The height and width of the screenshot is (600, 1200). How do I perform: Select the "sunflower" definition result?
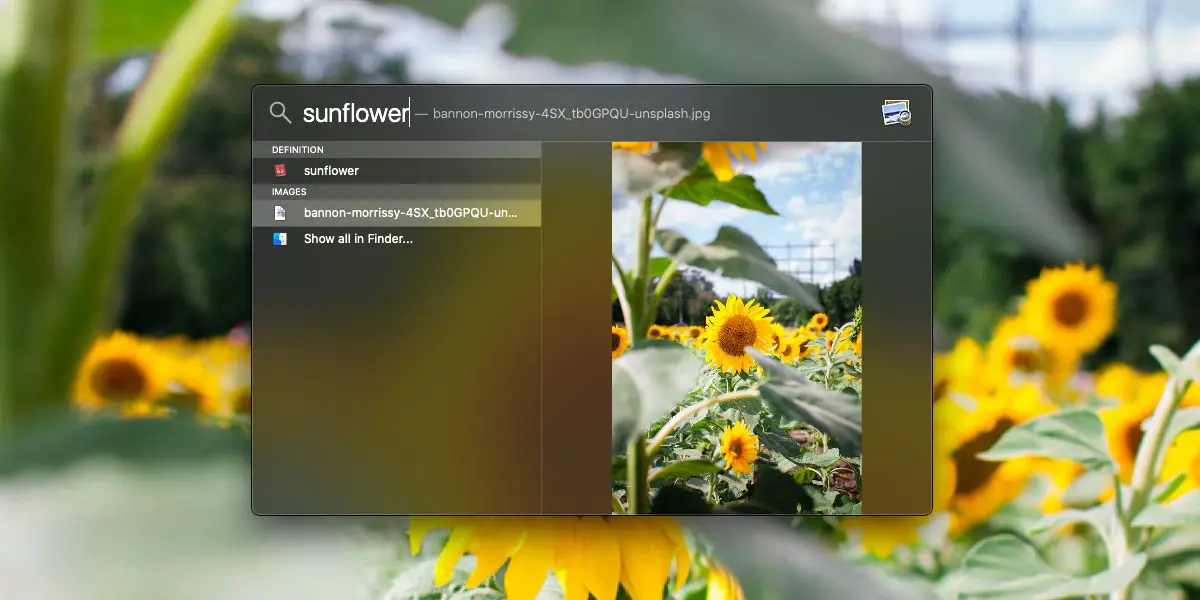[396, 171]
